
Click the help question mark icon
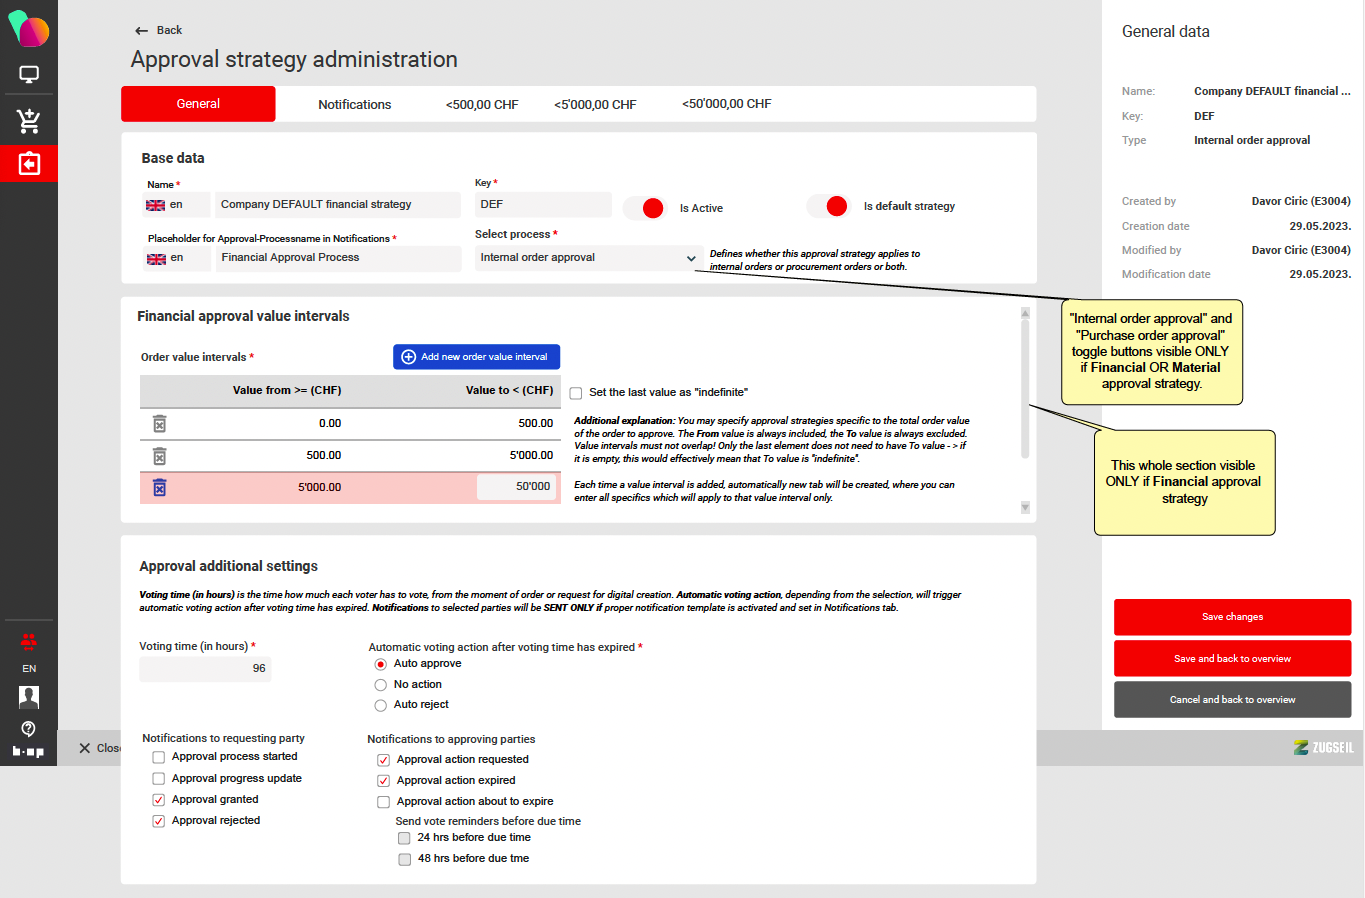click(29, 728)
